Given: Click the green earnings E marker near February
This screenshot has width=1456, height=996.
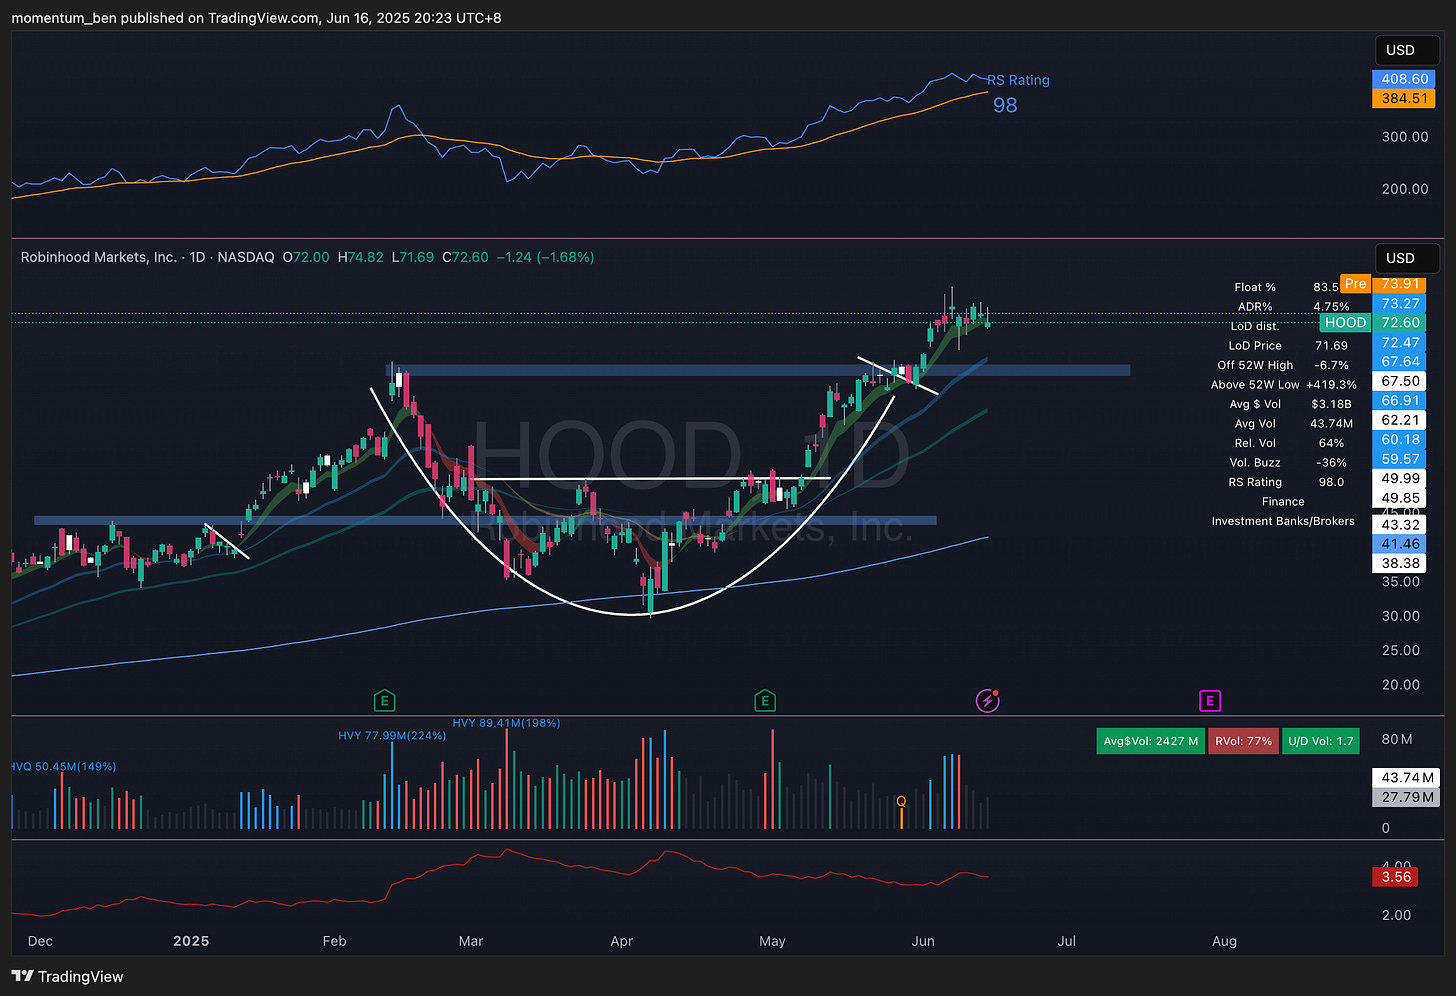Looking at the screenshot, I should pyautogui.click(x=384, y=701).
